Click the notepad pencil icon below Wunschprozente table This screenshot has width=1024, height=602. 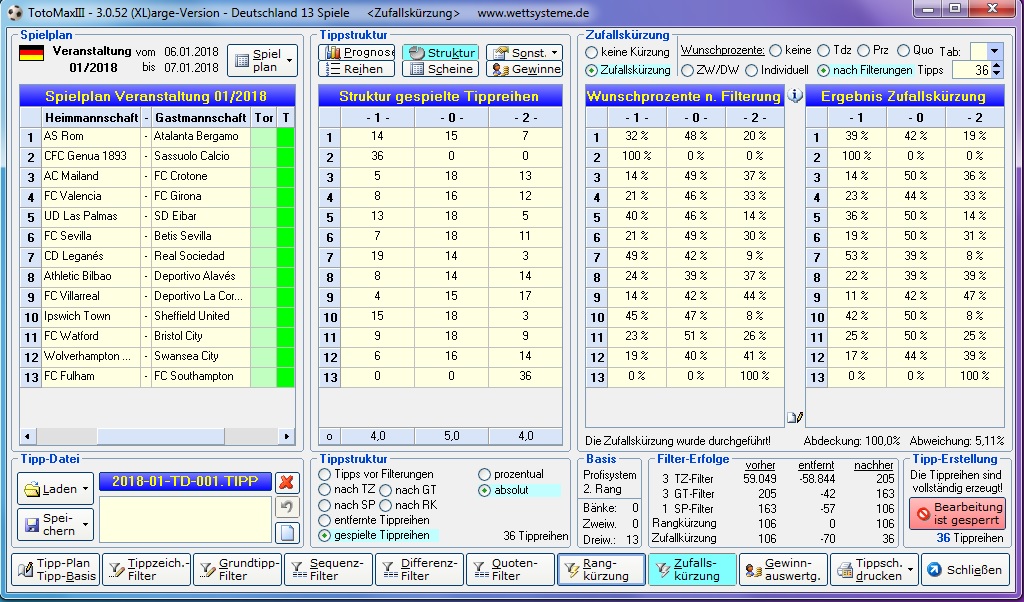(x=794, y=417)
